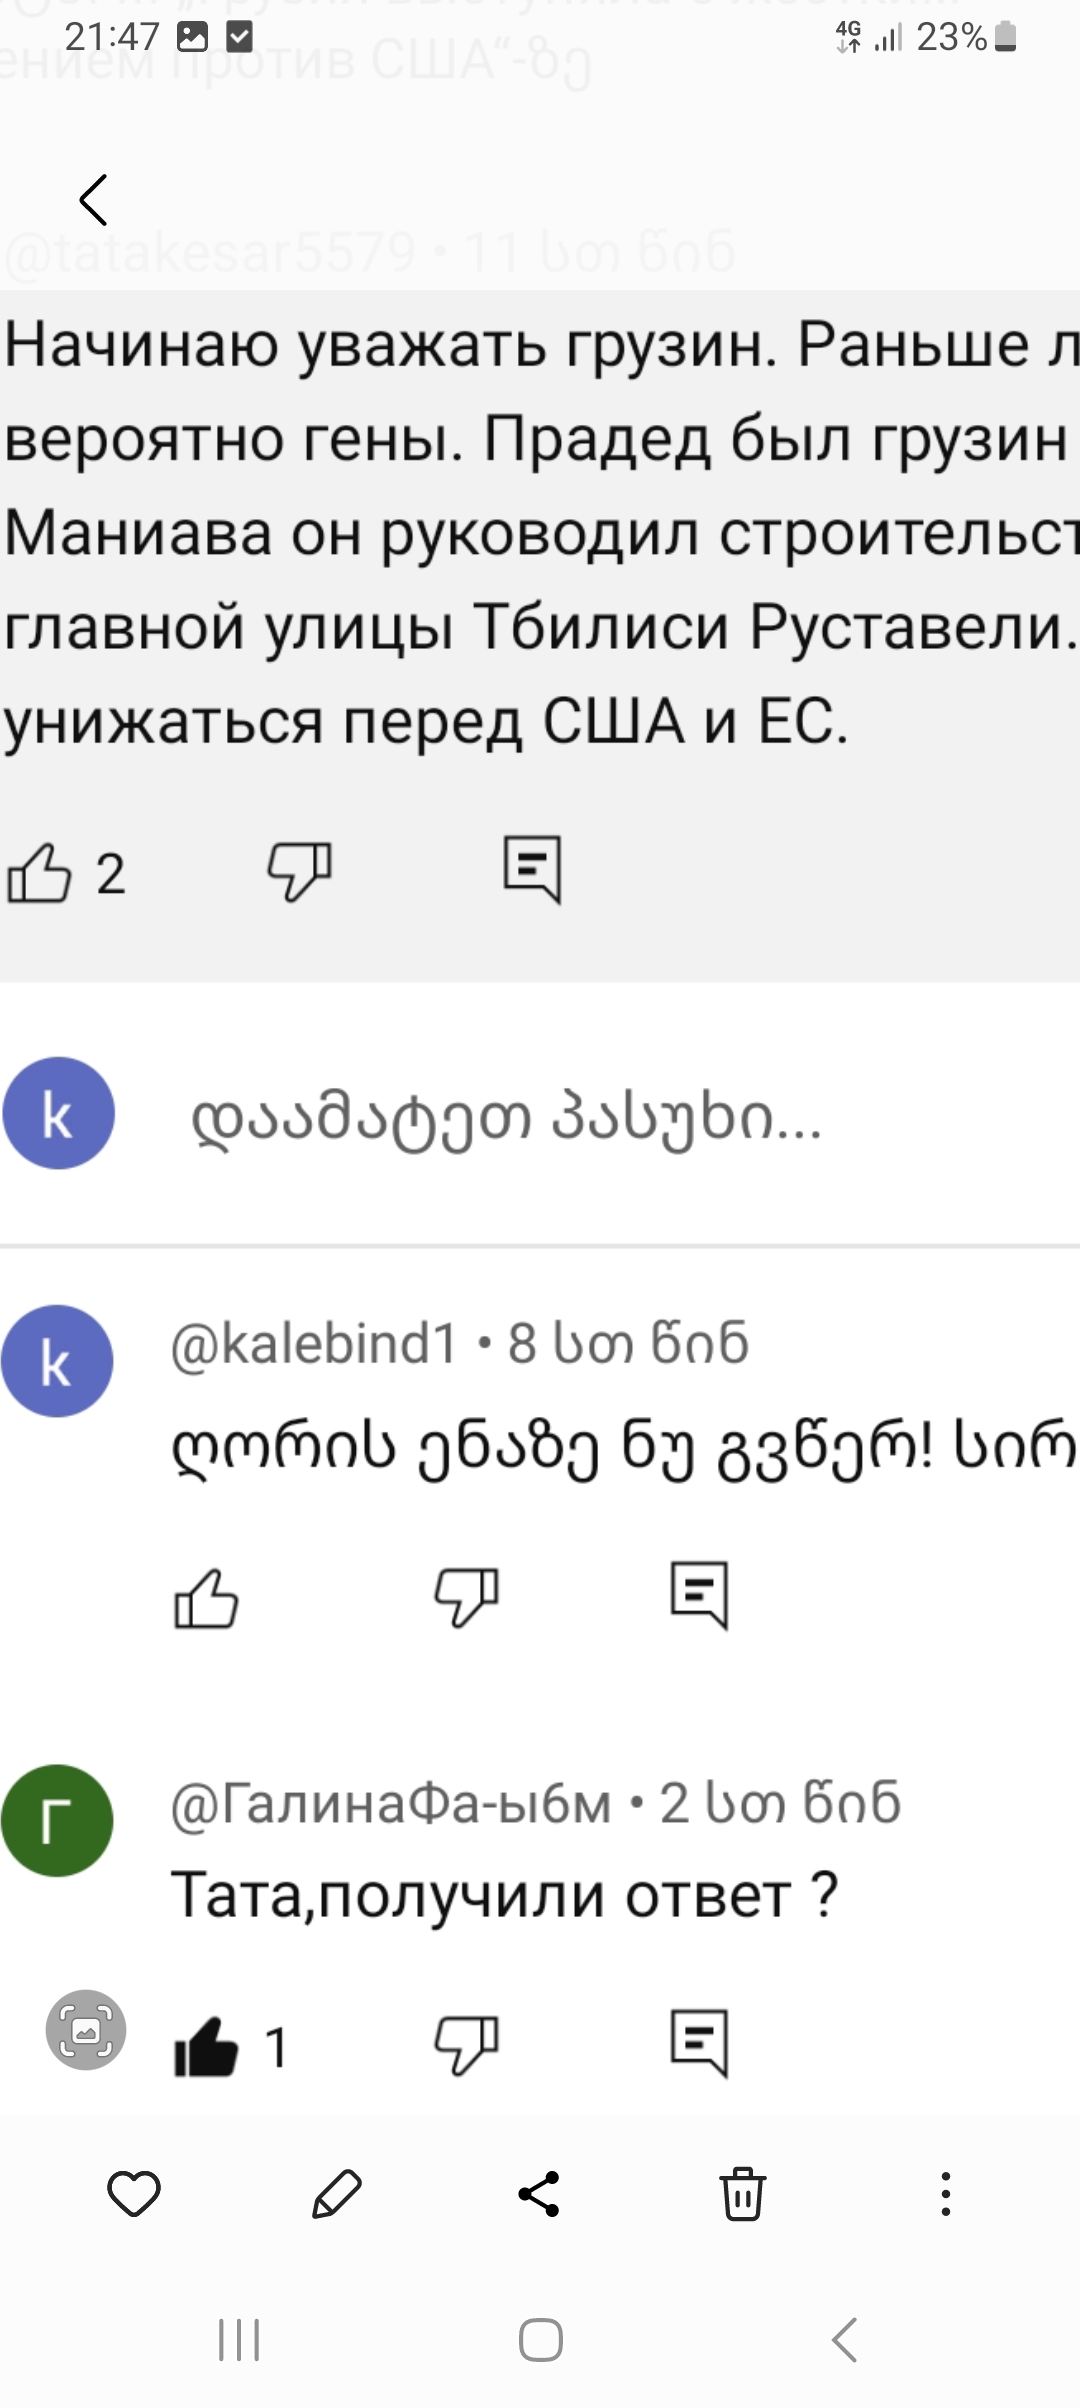Open the purple avatar beside @kalebind1's comment

point(57,1361)
